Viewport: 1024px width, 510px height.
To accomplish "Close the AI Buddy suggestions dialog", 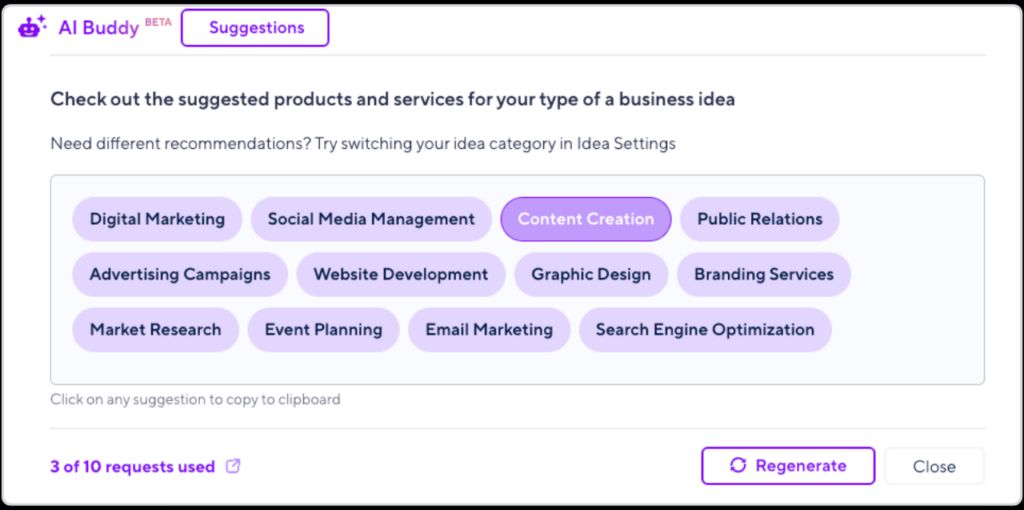I will 933,466.
